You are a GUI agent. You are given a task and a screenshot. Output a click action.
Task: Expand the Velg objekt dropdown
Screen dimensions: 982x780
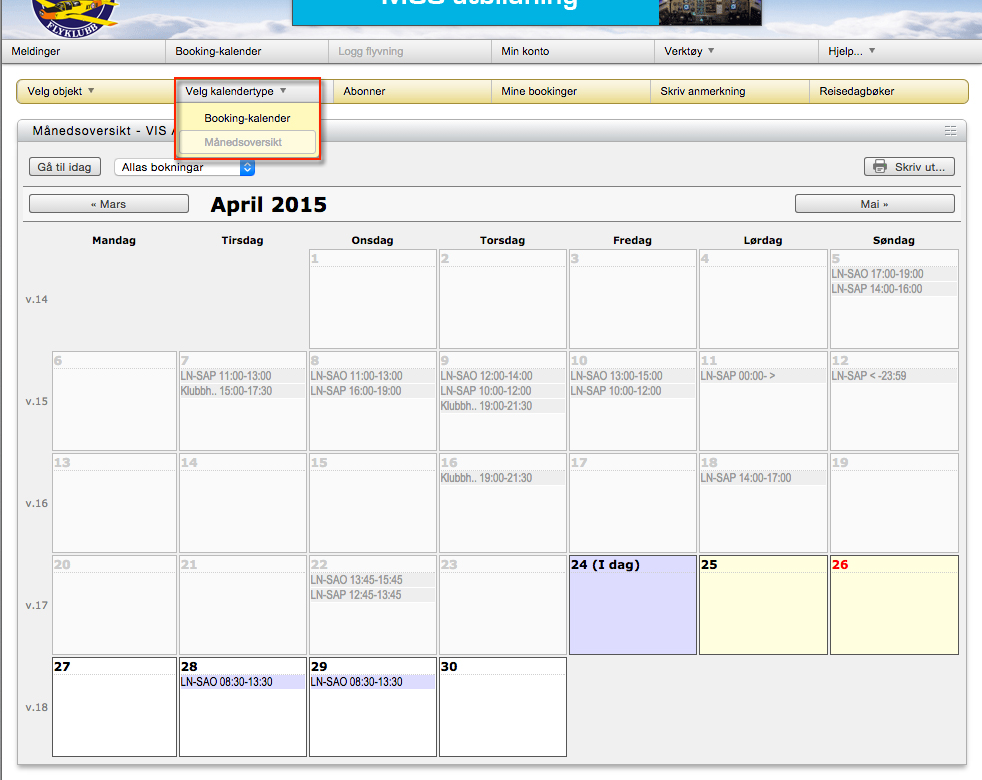pos(61,91)
